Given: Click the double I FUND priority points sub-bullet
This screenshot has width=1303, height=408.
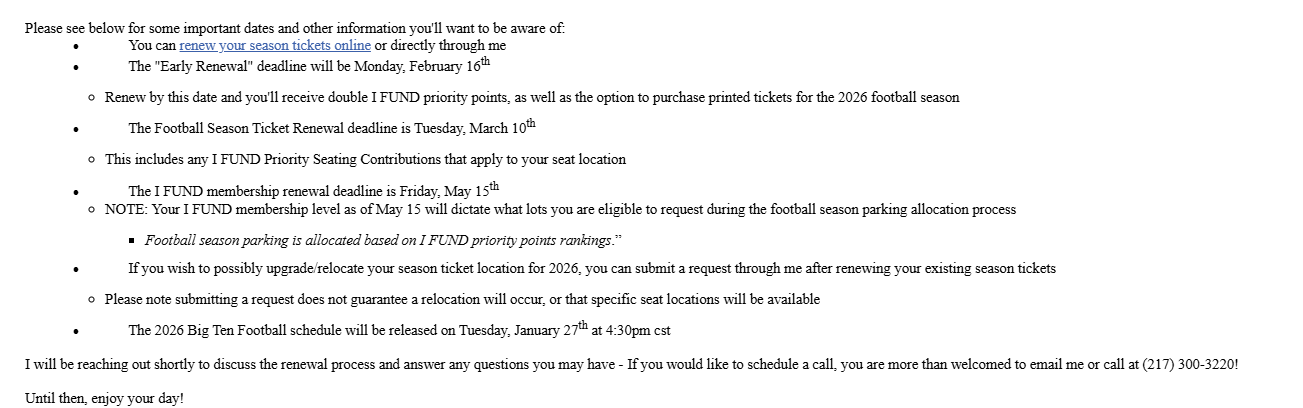Looking at the screenshot, I should 531,98.
